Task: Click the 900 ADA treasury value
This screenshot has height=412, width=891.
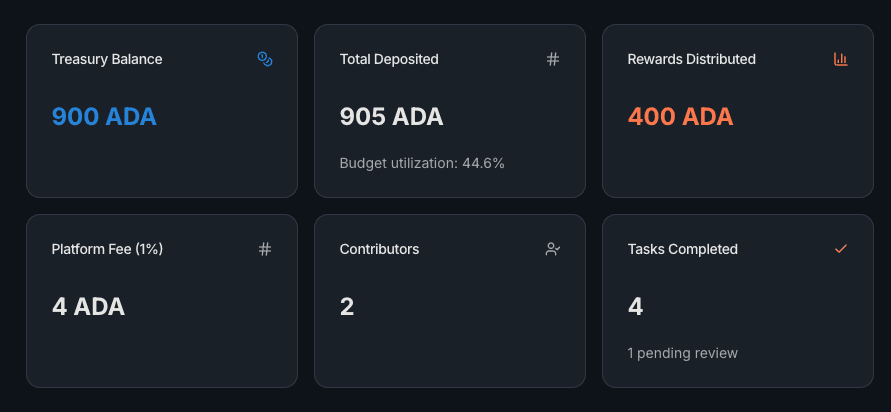Action: tap(104, 117)
